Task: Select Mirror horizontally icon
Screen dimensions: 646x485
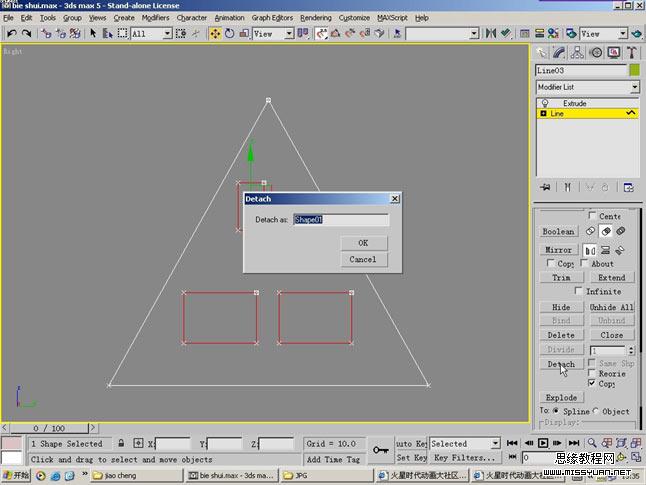Action: pos(590,250)
